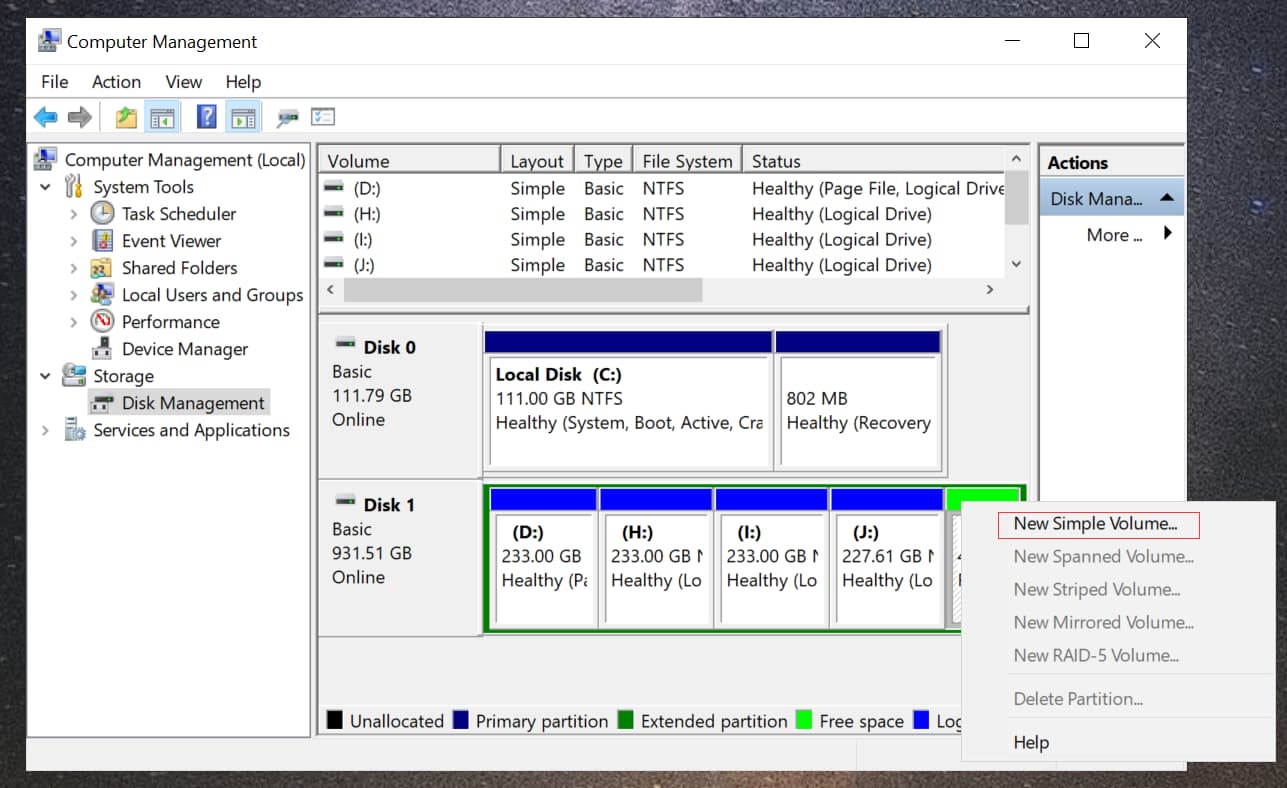This screenshot has height=788, width=1287.
Task: Click the Local Users and Groups icon
Action: (102, 294)
